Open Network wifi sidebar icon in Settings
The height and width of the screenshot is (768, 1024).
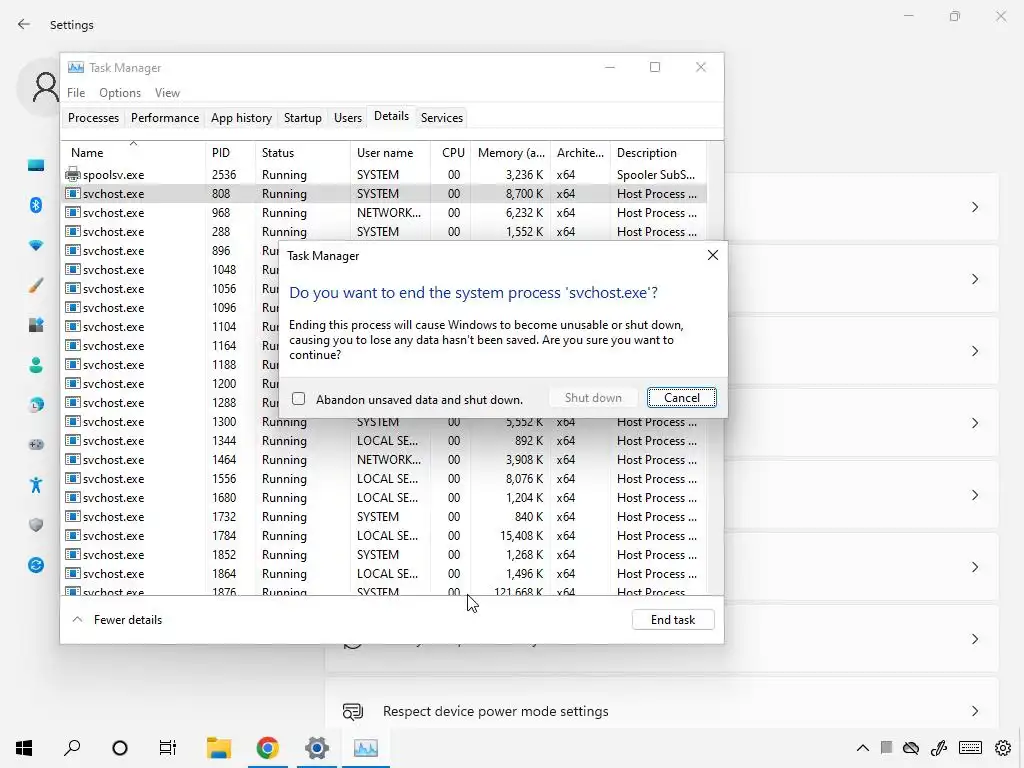pyautogui.click(x=36, y=245)
